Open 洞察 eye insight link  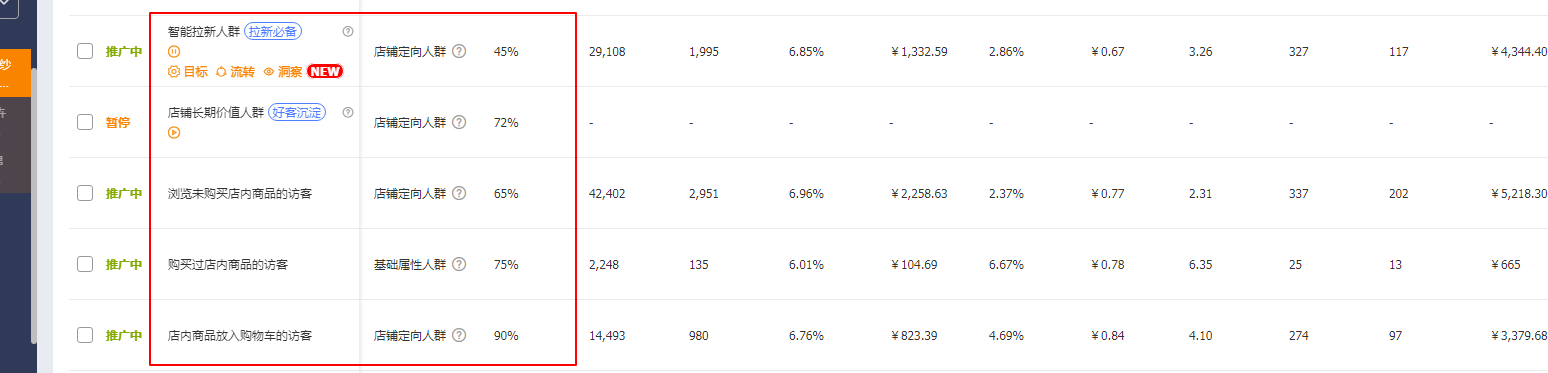(283, 71)
